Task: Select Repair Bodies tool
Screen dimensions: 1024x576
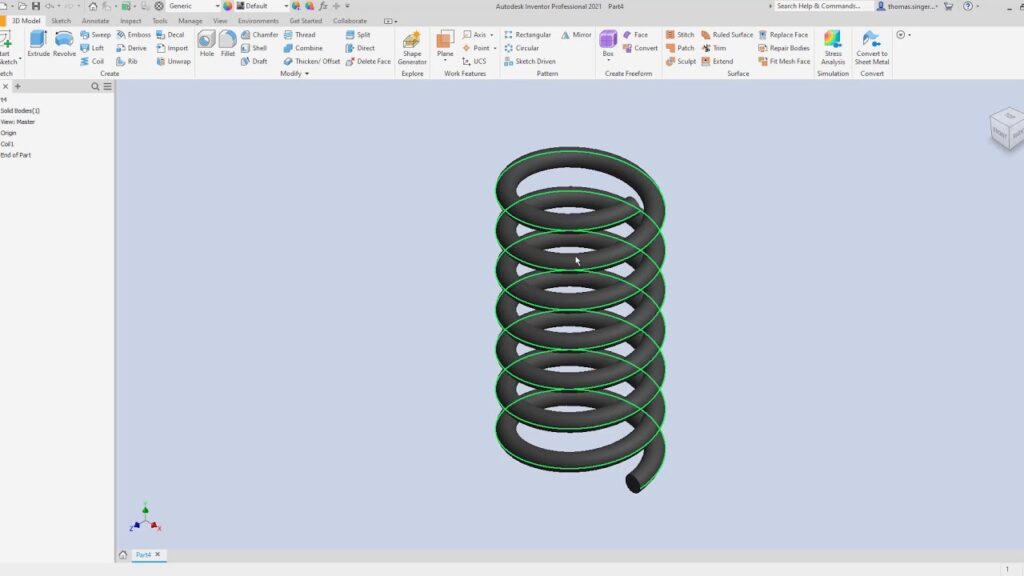Action: coord(784,48)
